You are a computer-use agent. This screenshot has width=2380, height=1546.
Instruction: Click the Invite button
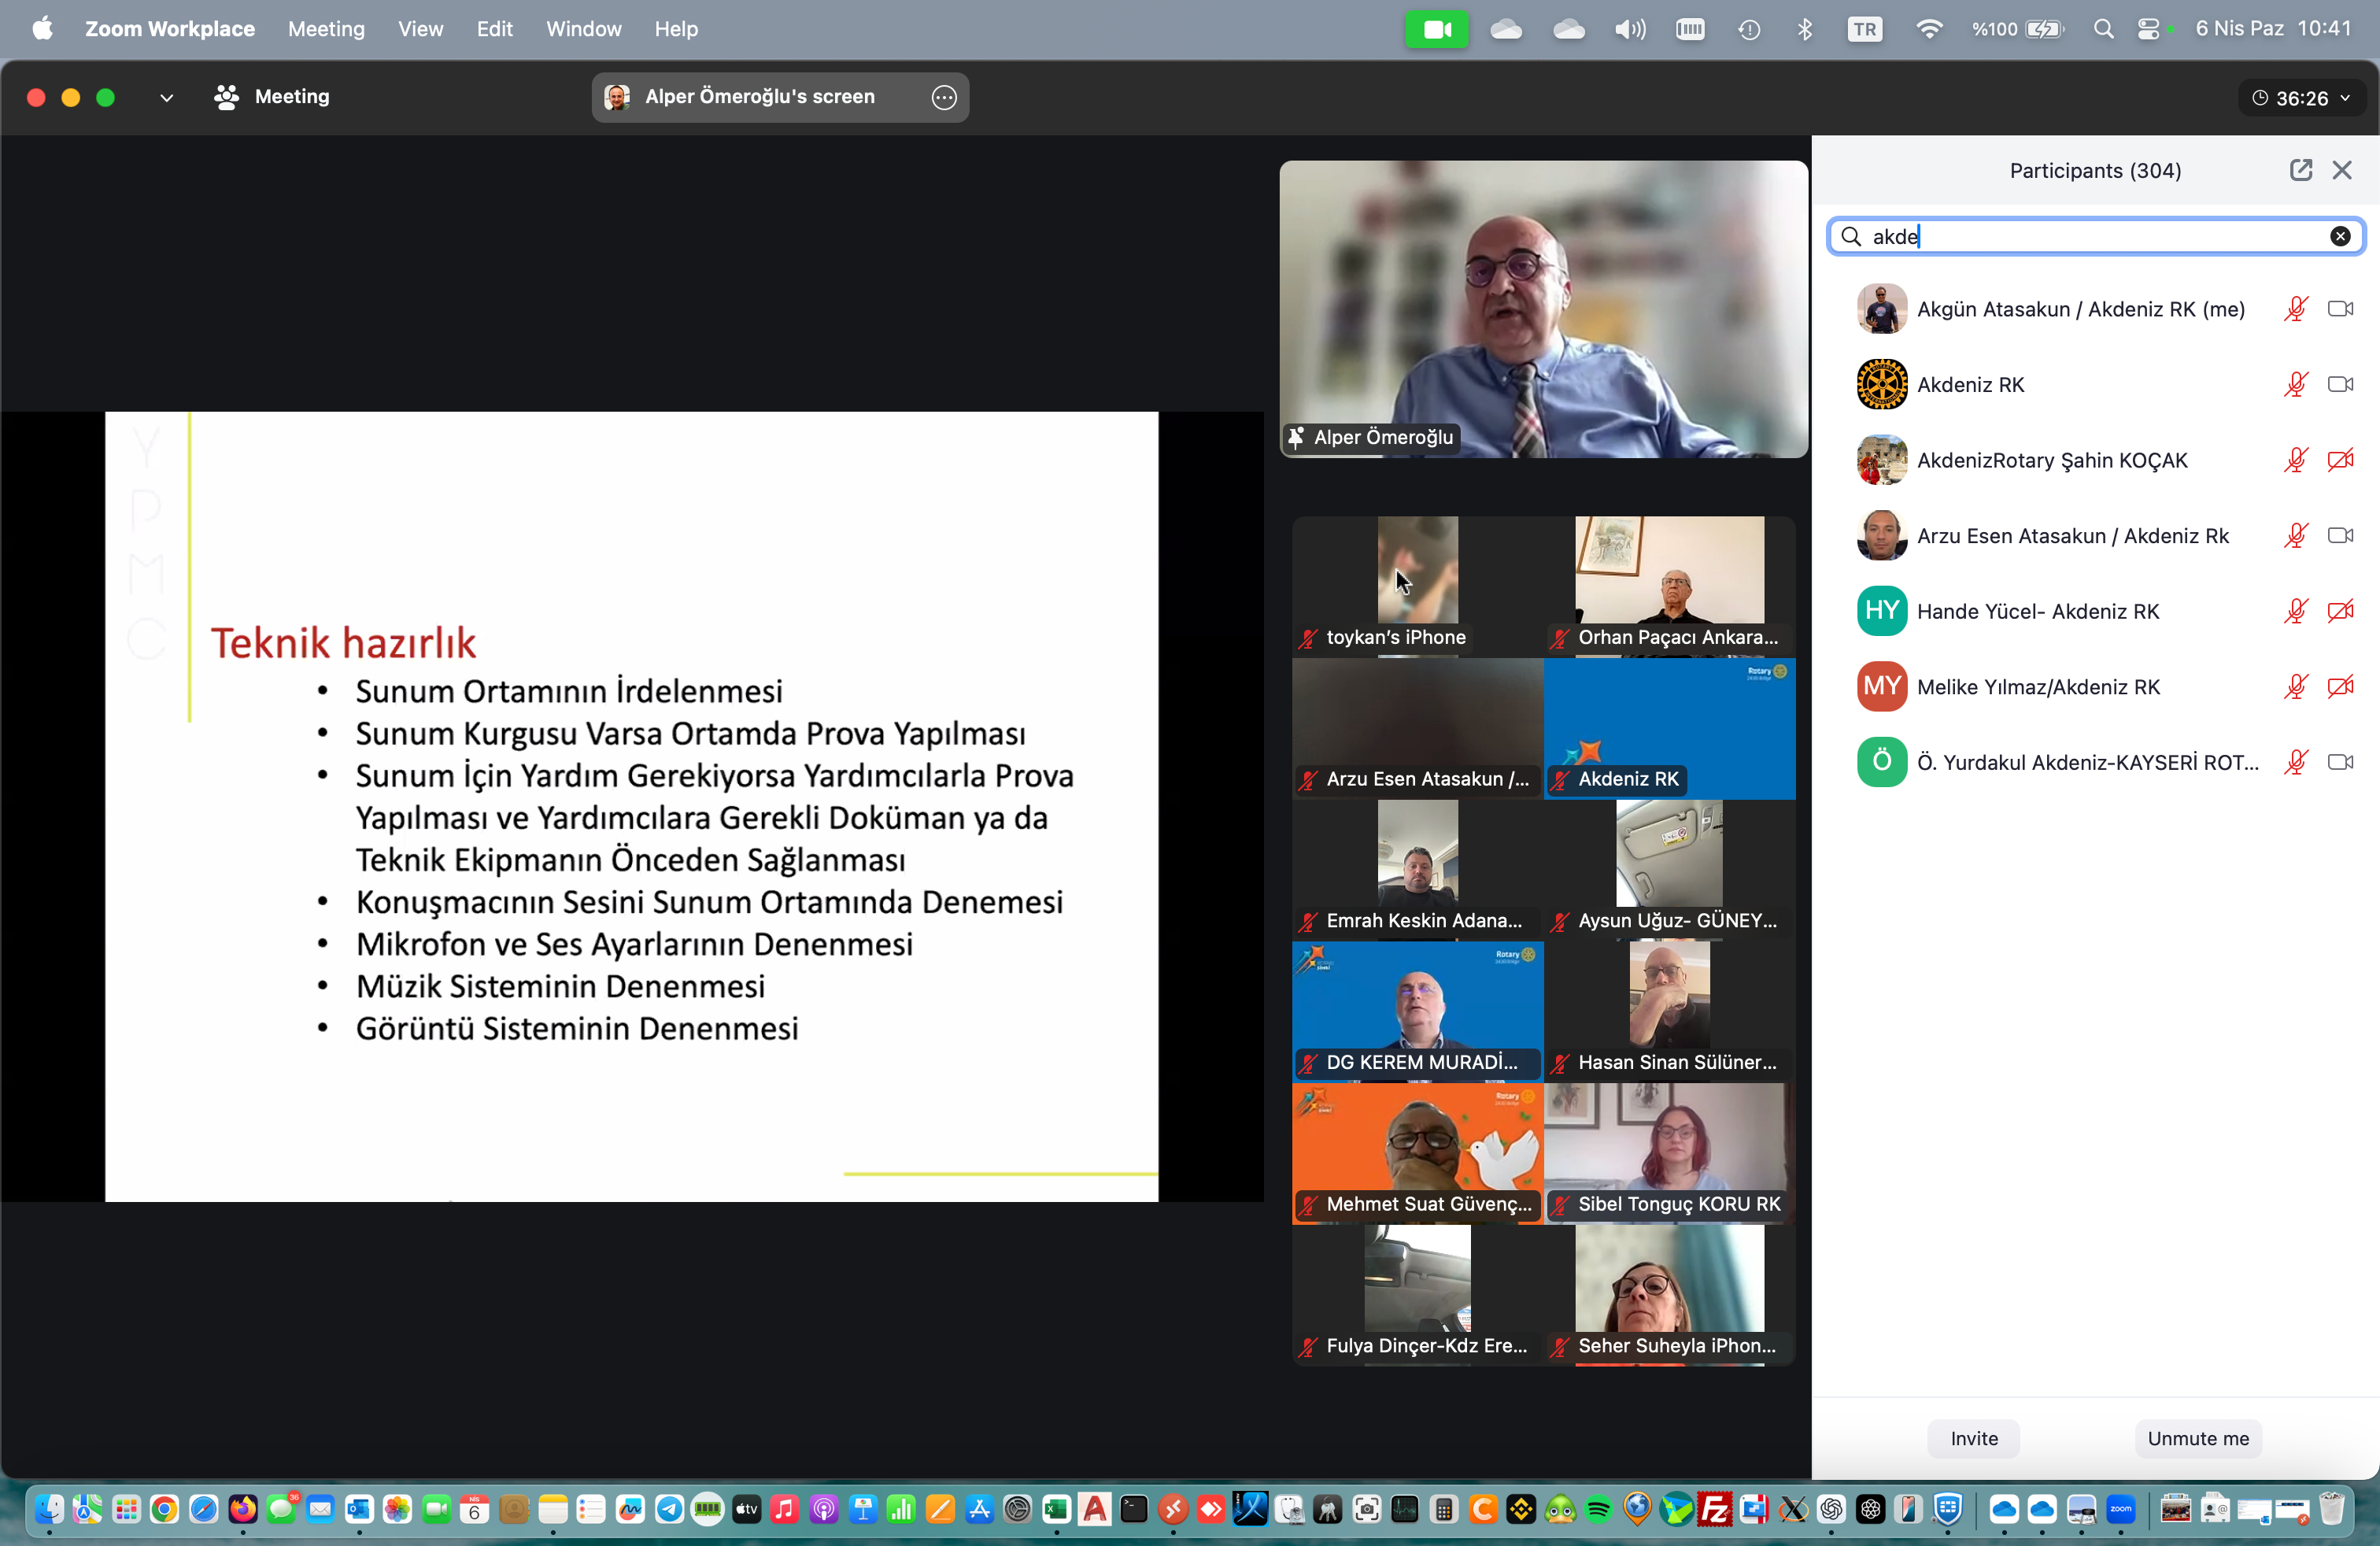(x=1973, y=1438)
